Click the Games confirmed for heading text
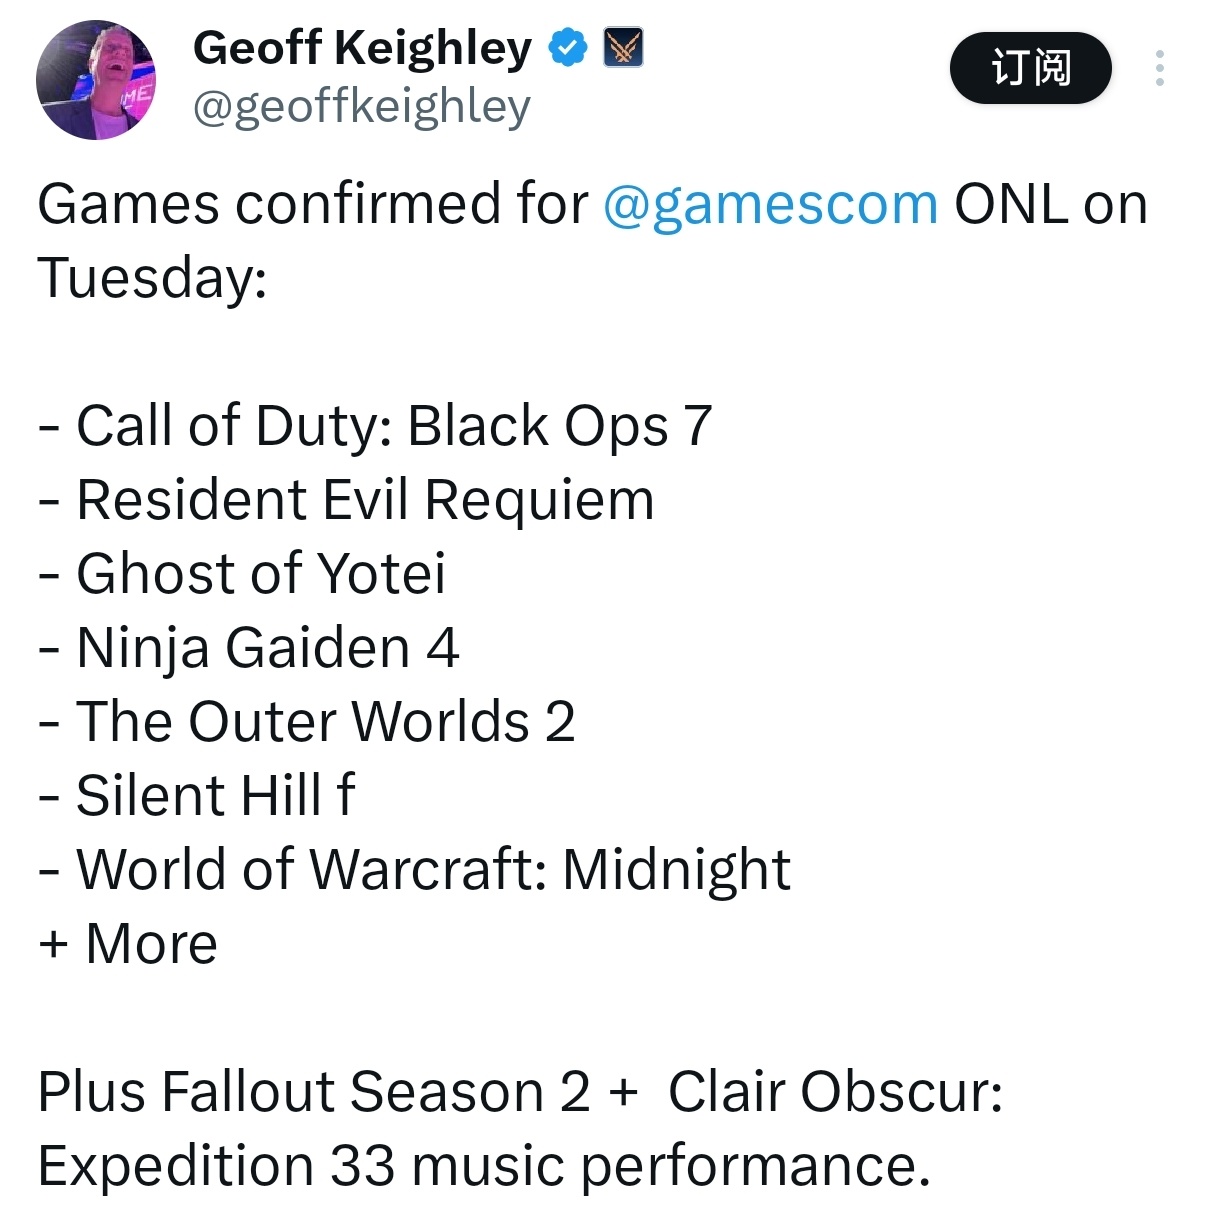 pyautogui.click(x=313, y=205)
